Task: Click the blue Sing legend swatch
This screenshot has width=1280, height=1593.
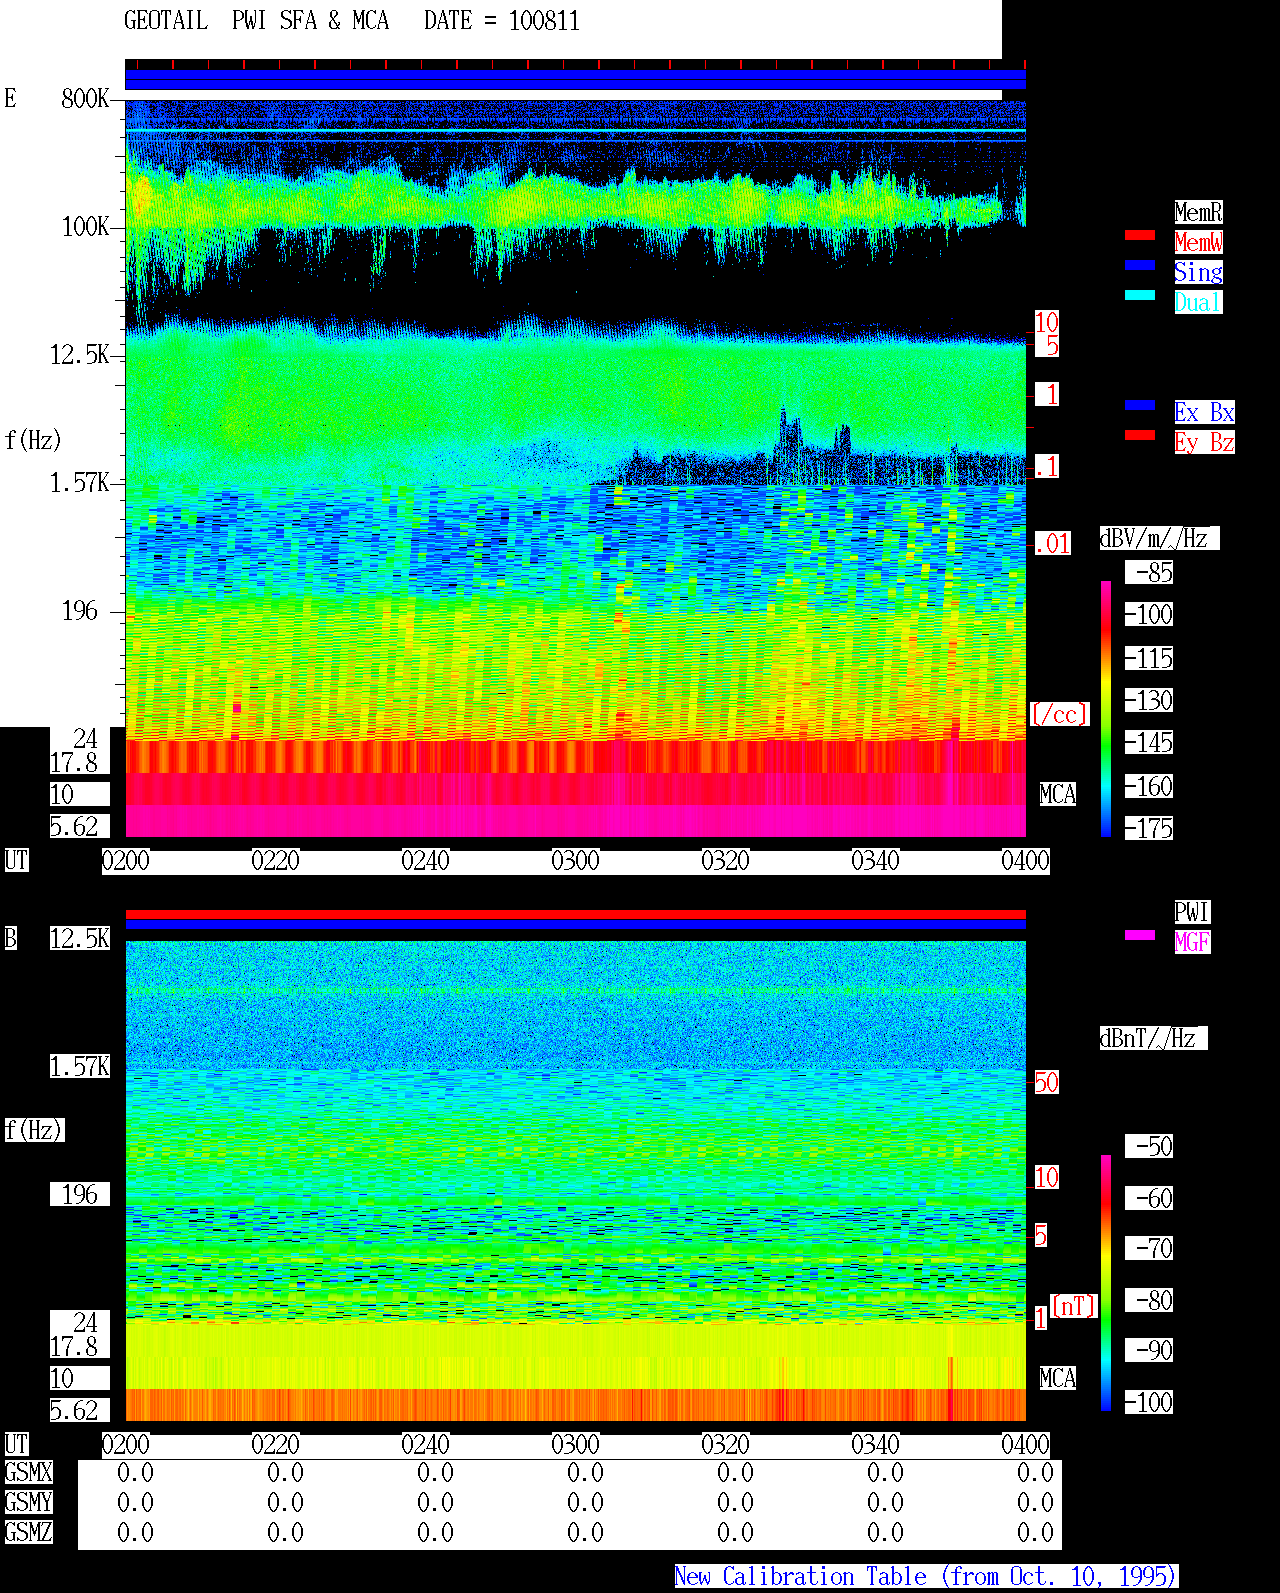Action: (1140, 265)
